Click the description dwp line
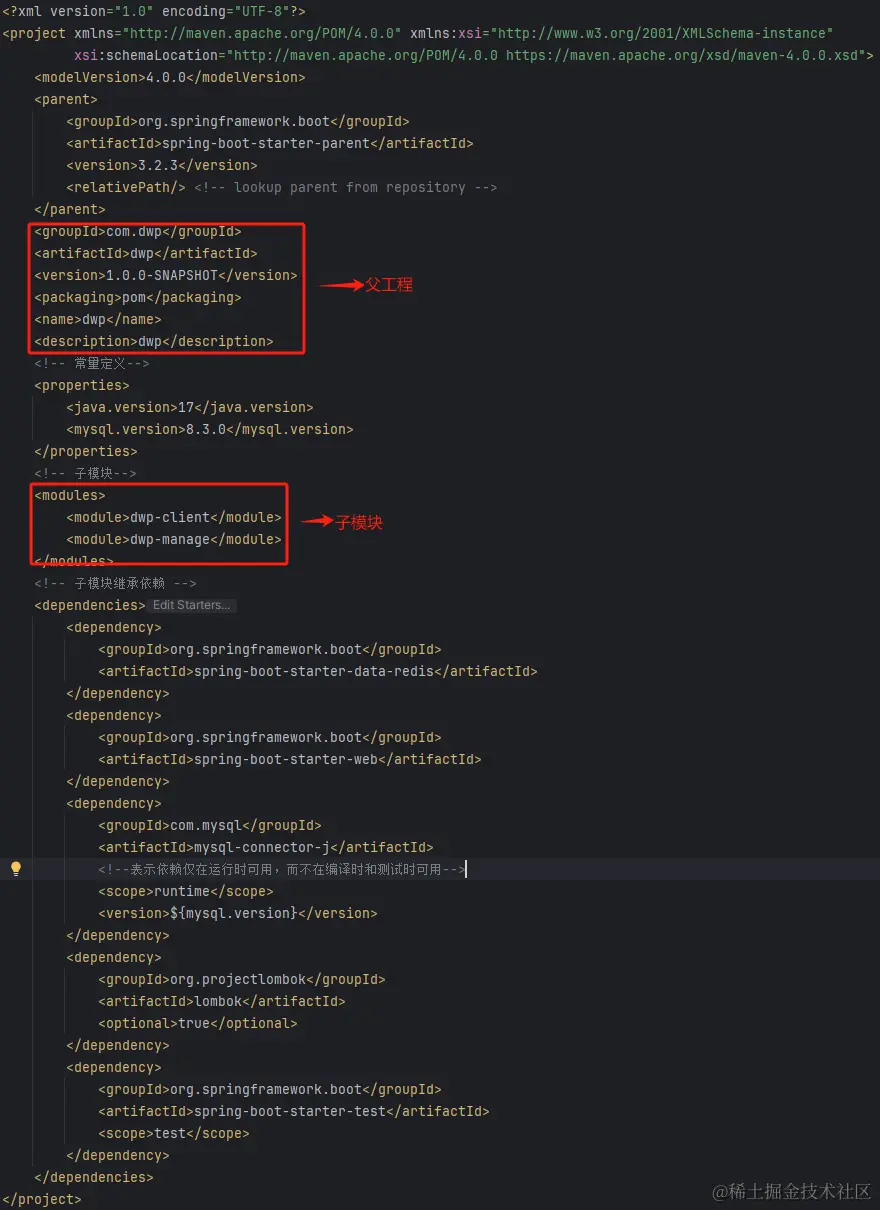The height and width of the screenshot is (1210, 880). coord(154,341)
